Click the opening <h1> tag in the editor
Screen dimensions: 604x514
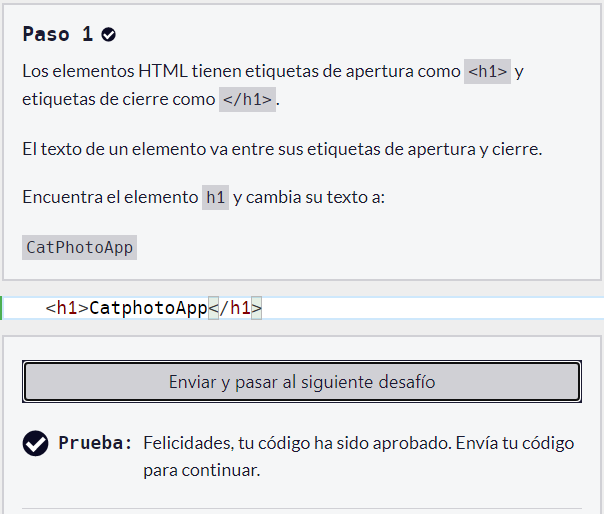point(67,308)
